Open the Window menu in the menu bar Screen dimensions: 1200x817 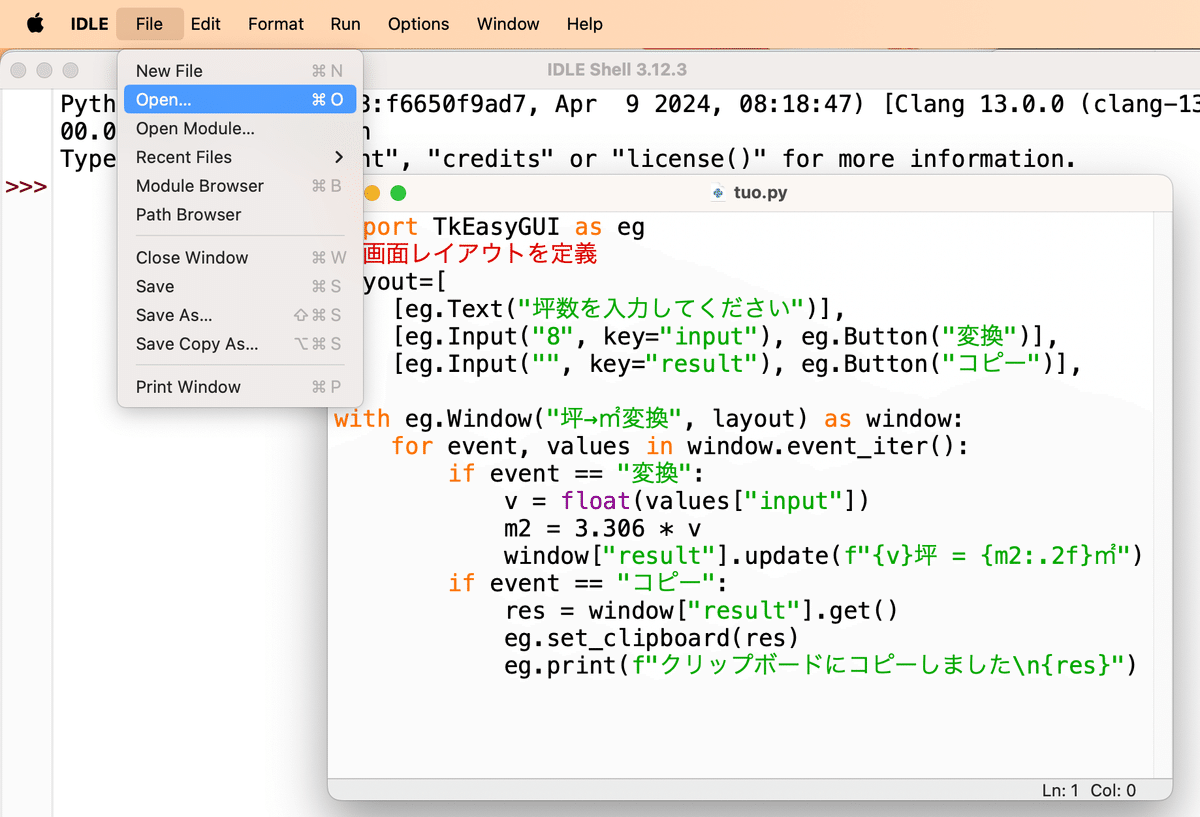pyautogui.click(x=507, y=23)
